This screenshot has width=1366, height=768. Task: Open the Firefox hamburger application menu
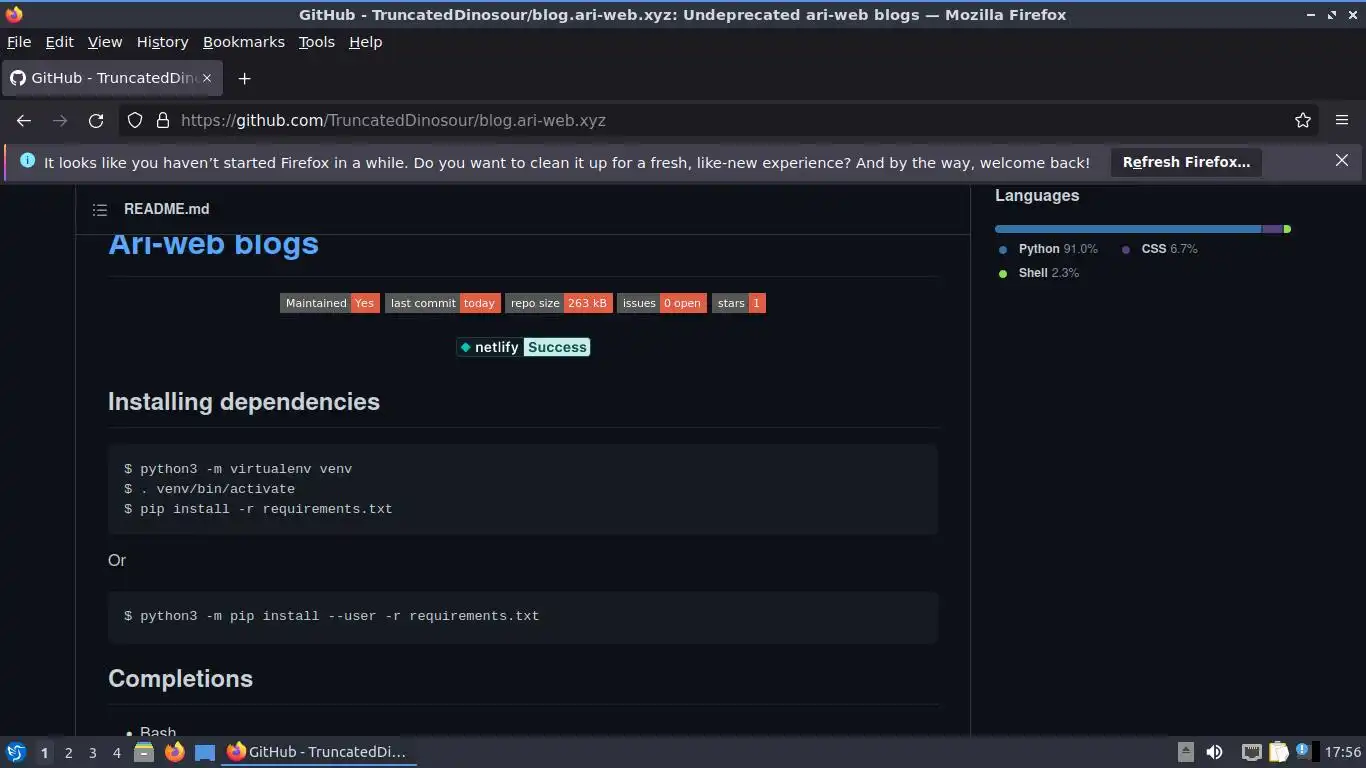tap(1342, 120)
